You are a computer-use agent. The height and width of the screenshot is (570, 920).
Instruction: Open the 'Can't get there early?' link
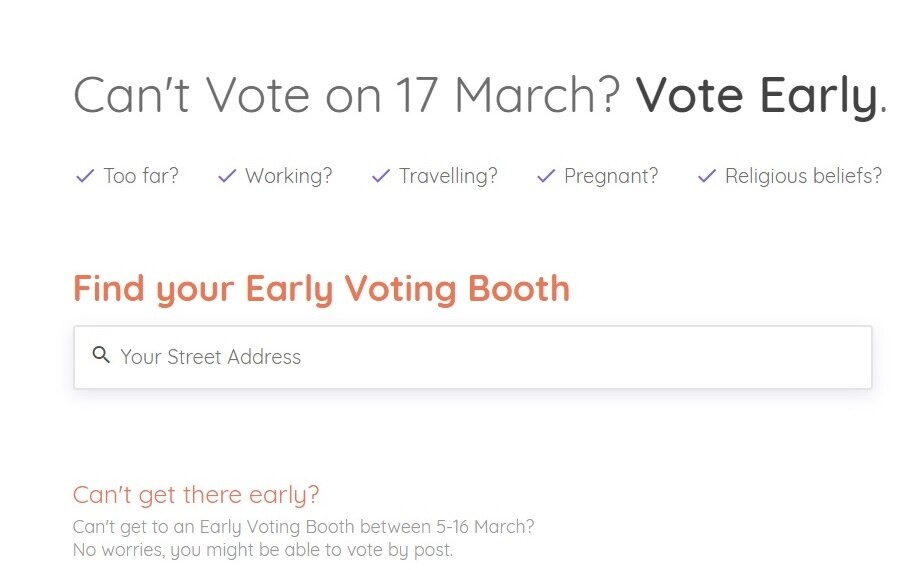tap(196, 494)
